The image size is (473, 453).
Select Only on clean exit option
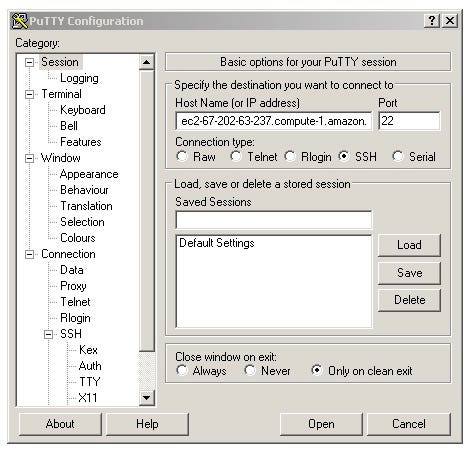coord(317,370)
